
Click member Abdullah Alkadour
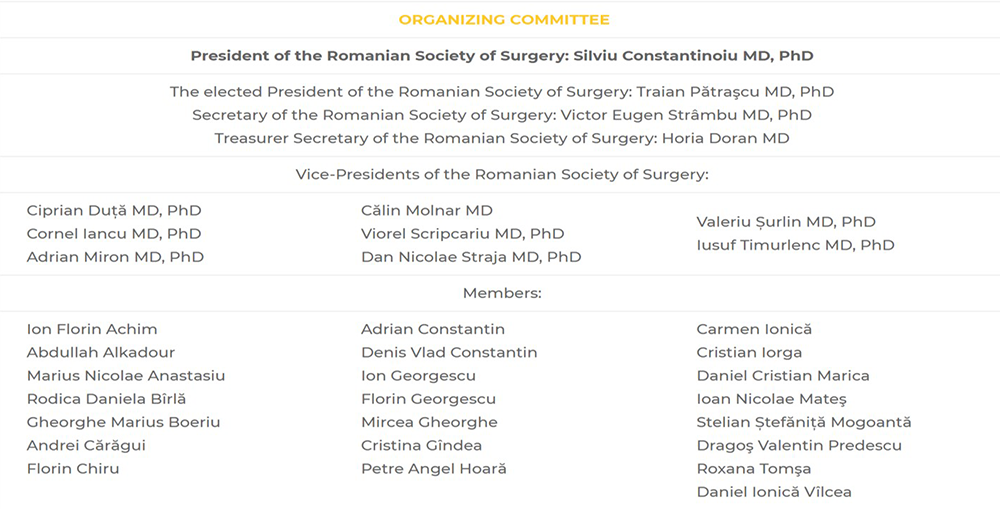pyautogui.click(x=101, y=352)
